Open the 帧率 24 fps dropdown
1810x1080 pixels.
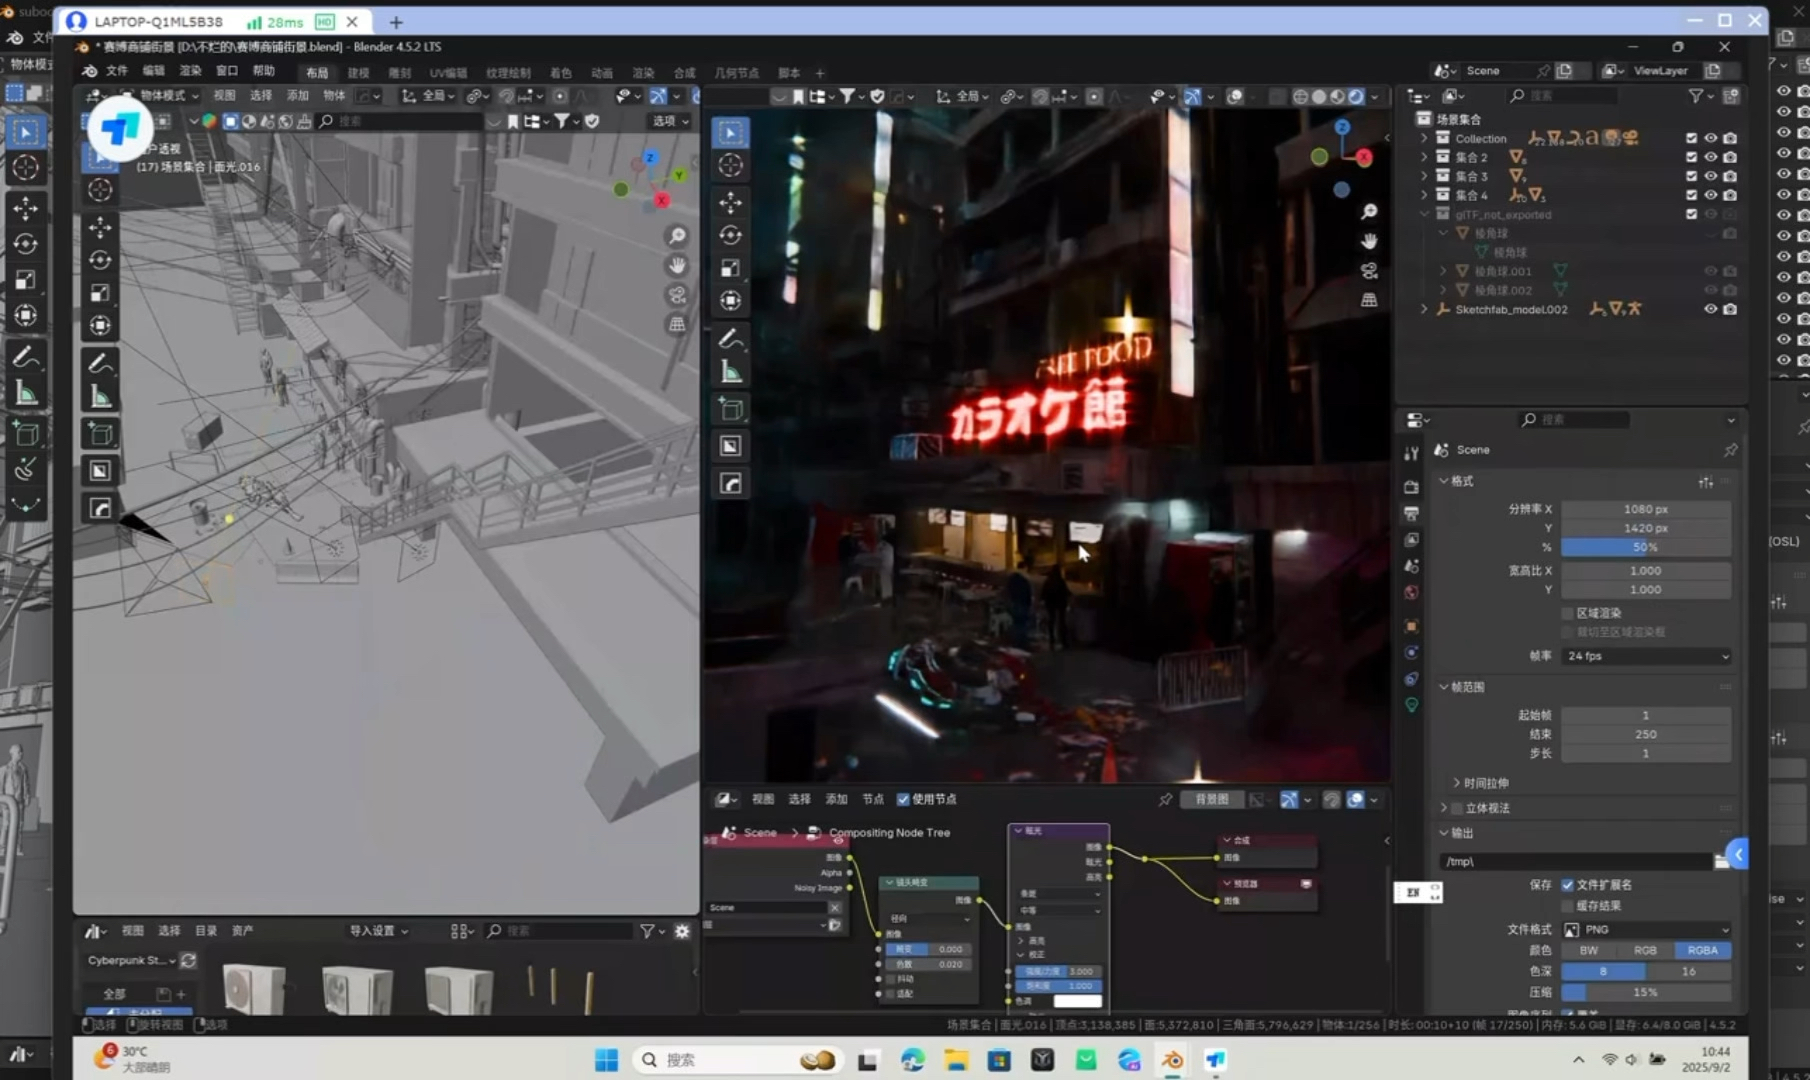[x=1646, y=656]
